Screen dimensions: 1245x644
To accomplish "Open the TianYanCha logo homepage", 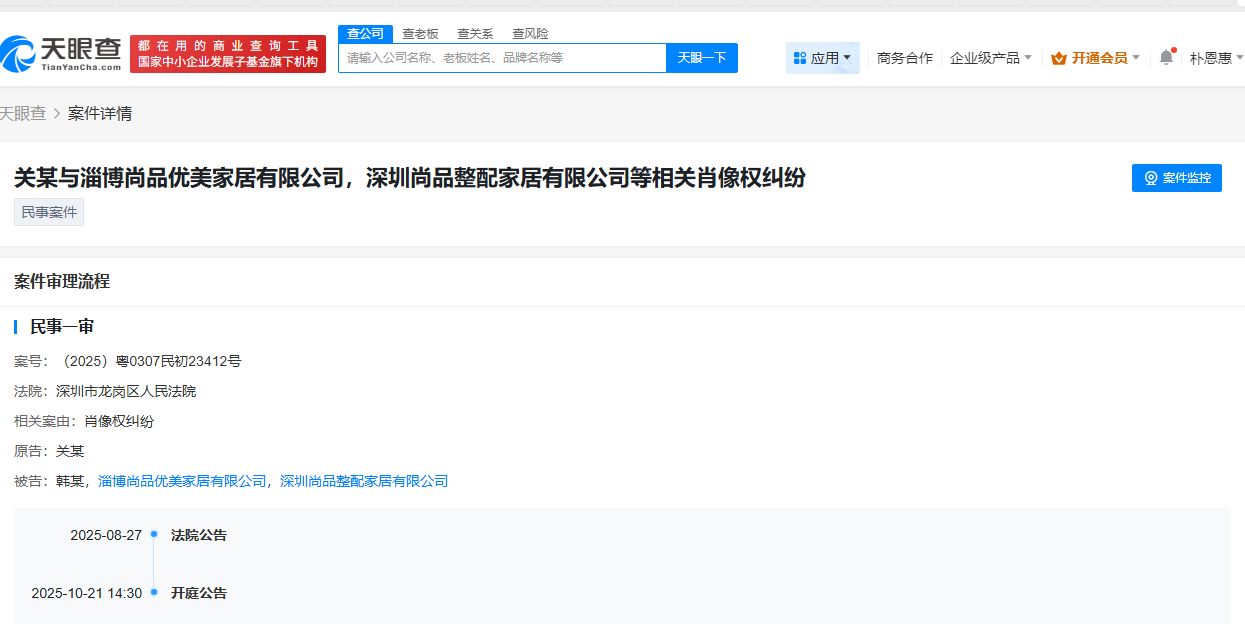I will (x=60, y=54).
